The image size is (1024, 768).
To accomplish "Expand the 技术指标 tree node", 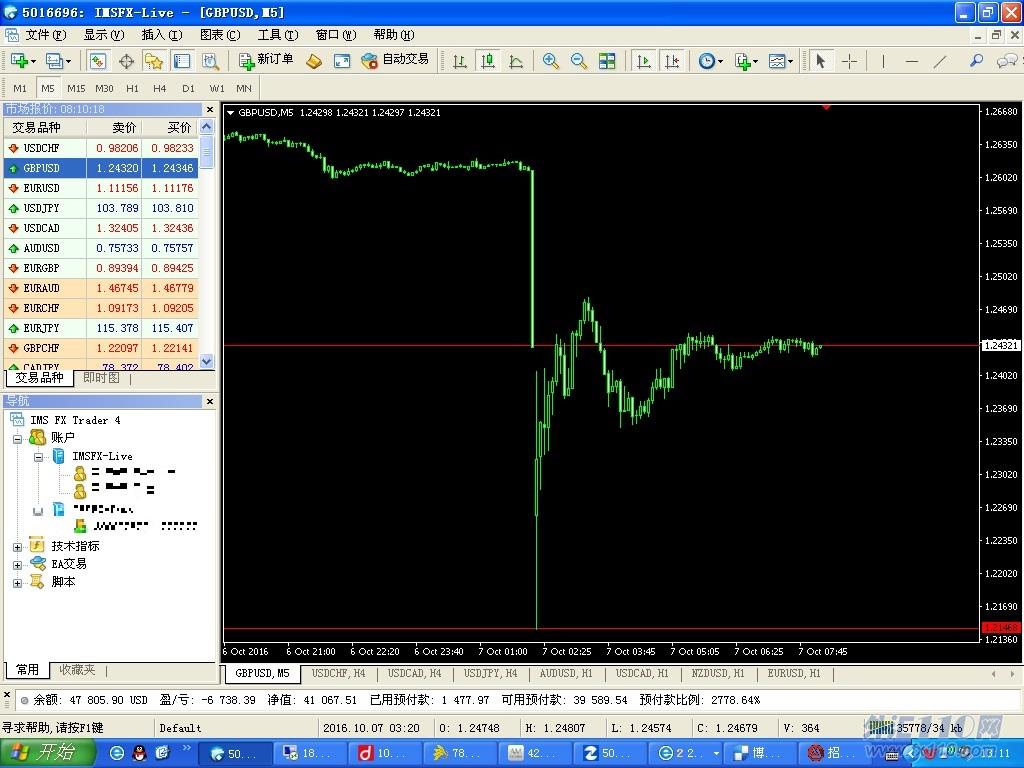I will tap(17, 547).
